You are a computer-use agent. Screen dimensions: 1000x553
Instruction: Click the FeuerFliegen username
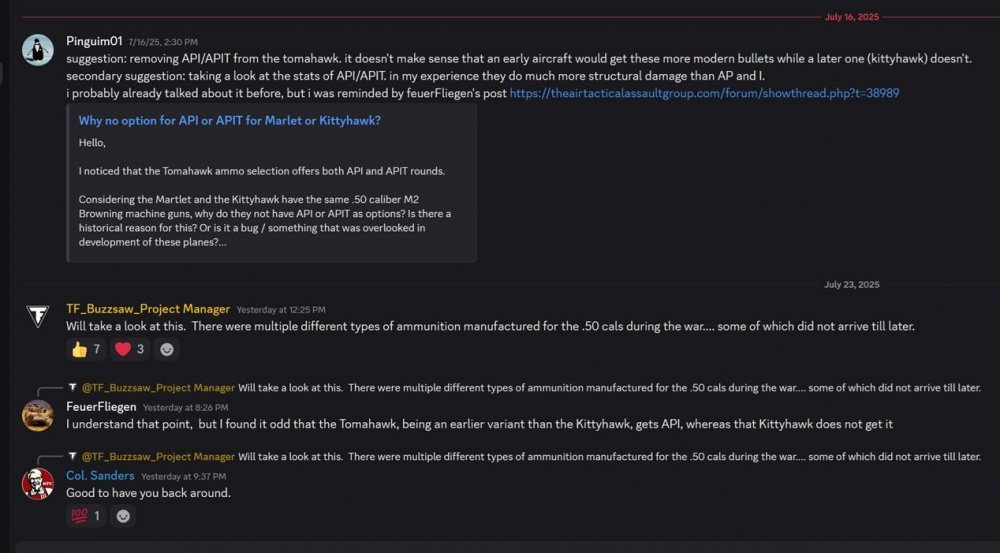pyautogui.click(x=100, y=407)
